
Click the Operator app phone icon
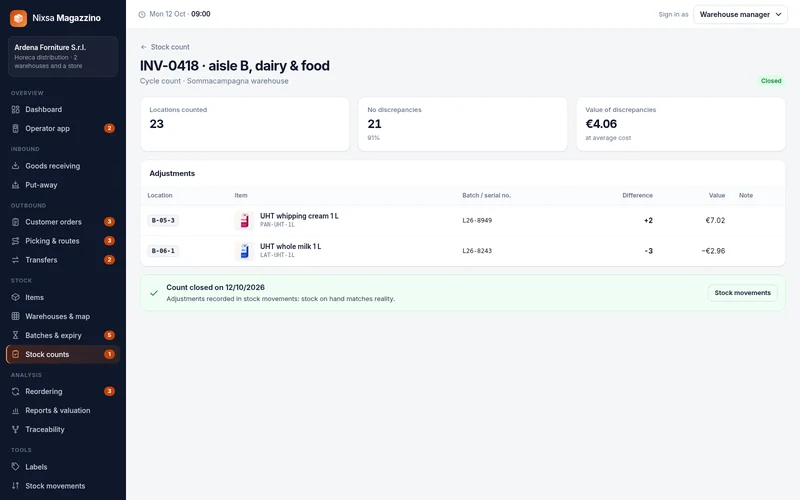pyautogui.click(x=15, y=129)
